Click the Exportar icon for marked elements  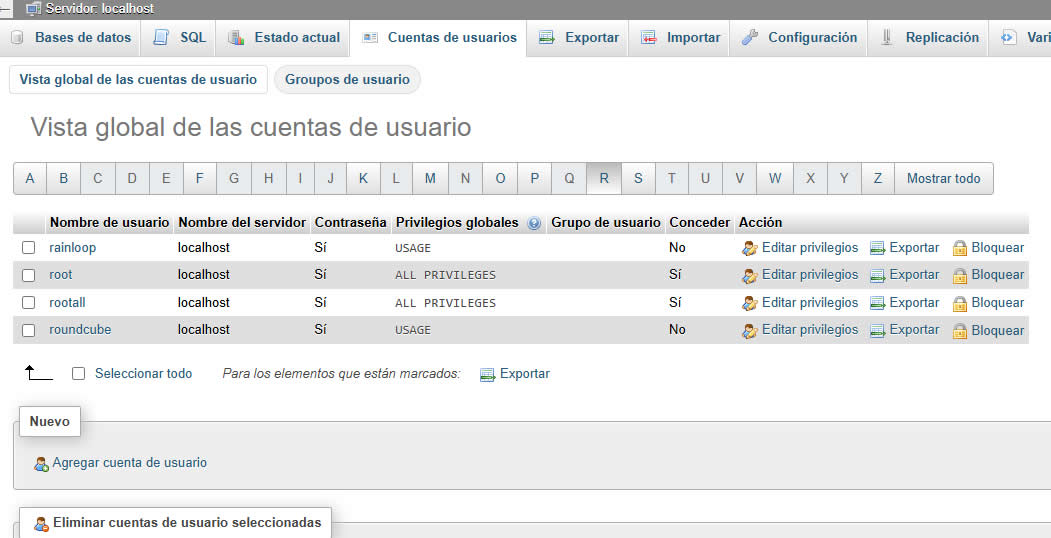(x=488, y=374)
